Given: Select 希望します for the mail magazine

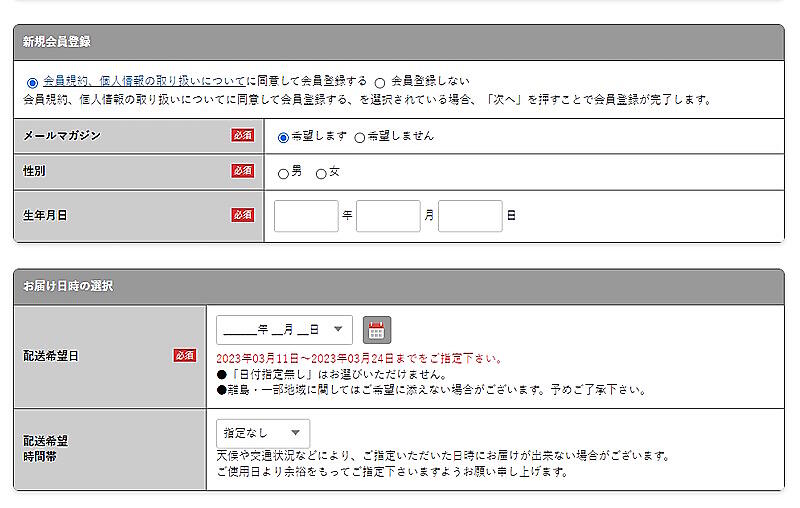Looking at the screenshot, I should pos(283,137).
